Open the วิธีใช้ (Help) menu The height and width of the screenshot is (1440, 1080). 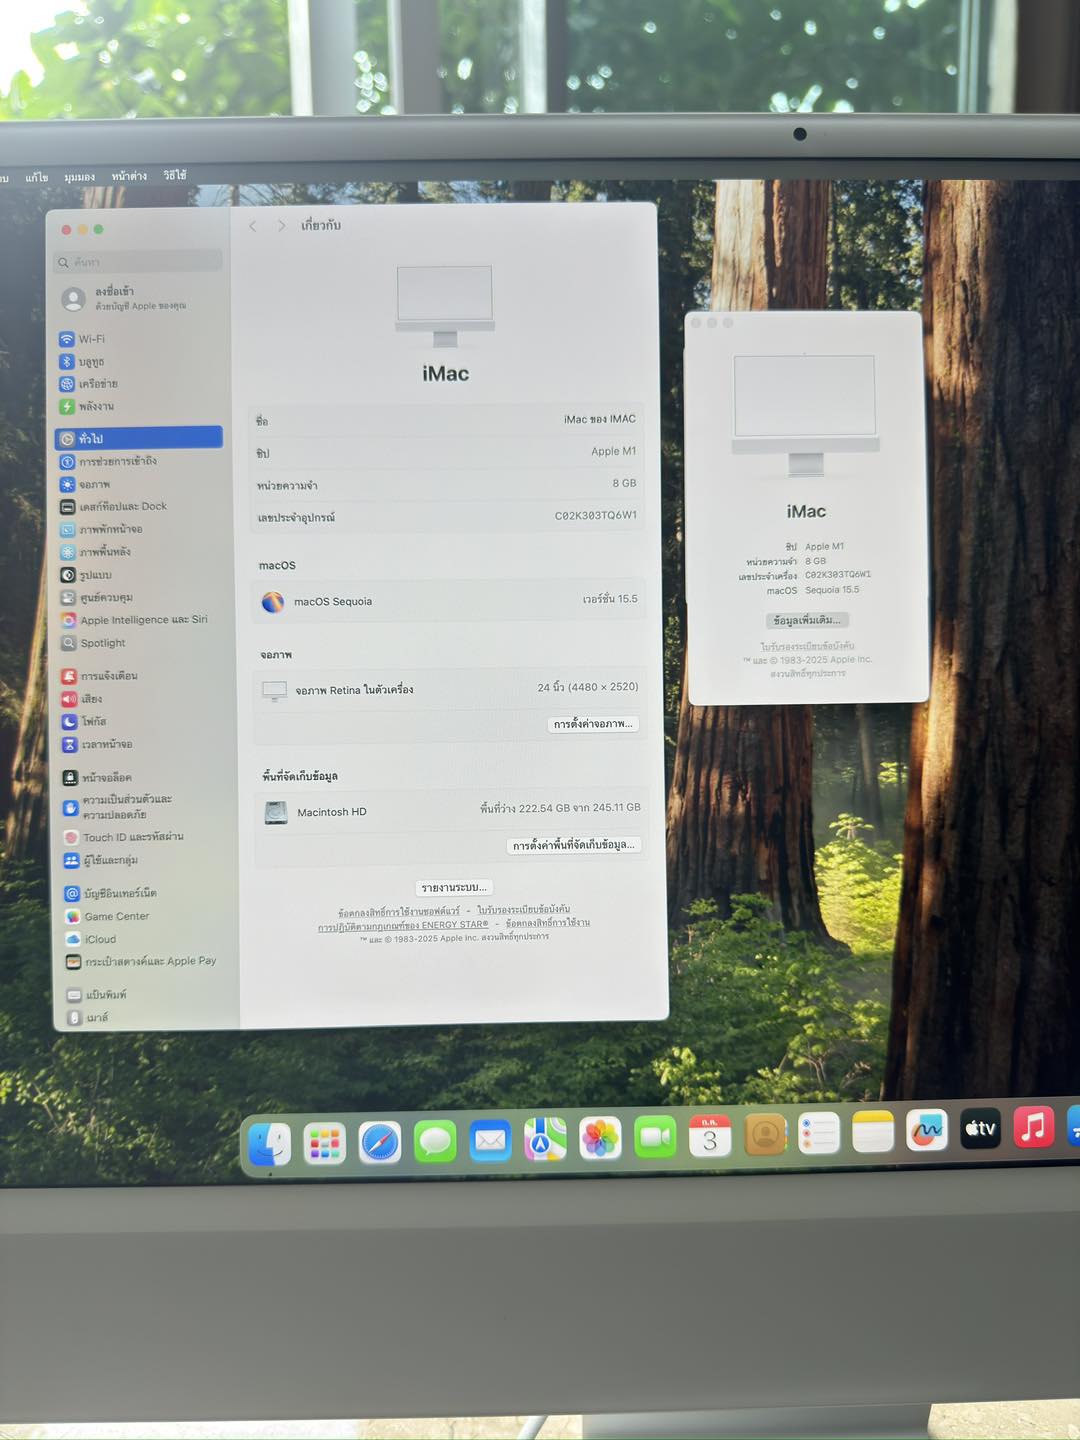pos(175,175)
